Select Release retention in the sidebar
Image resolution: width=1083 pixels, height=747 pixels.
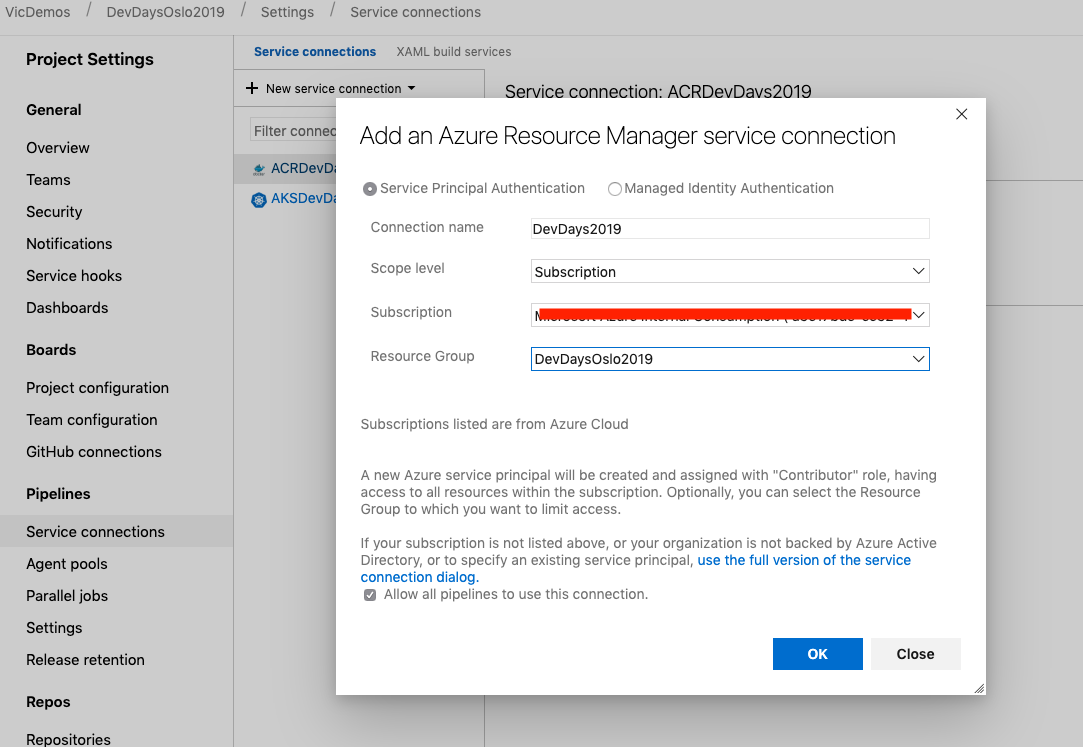(x=87, y=659)
